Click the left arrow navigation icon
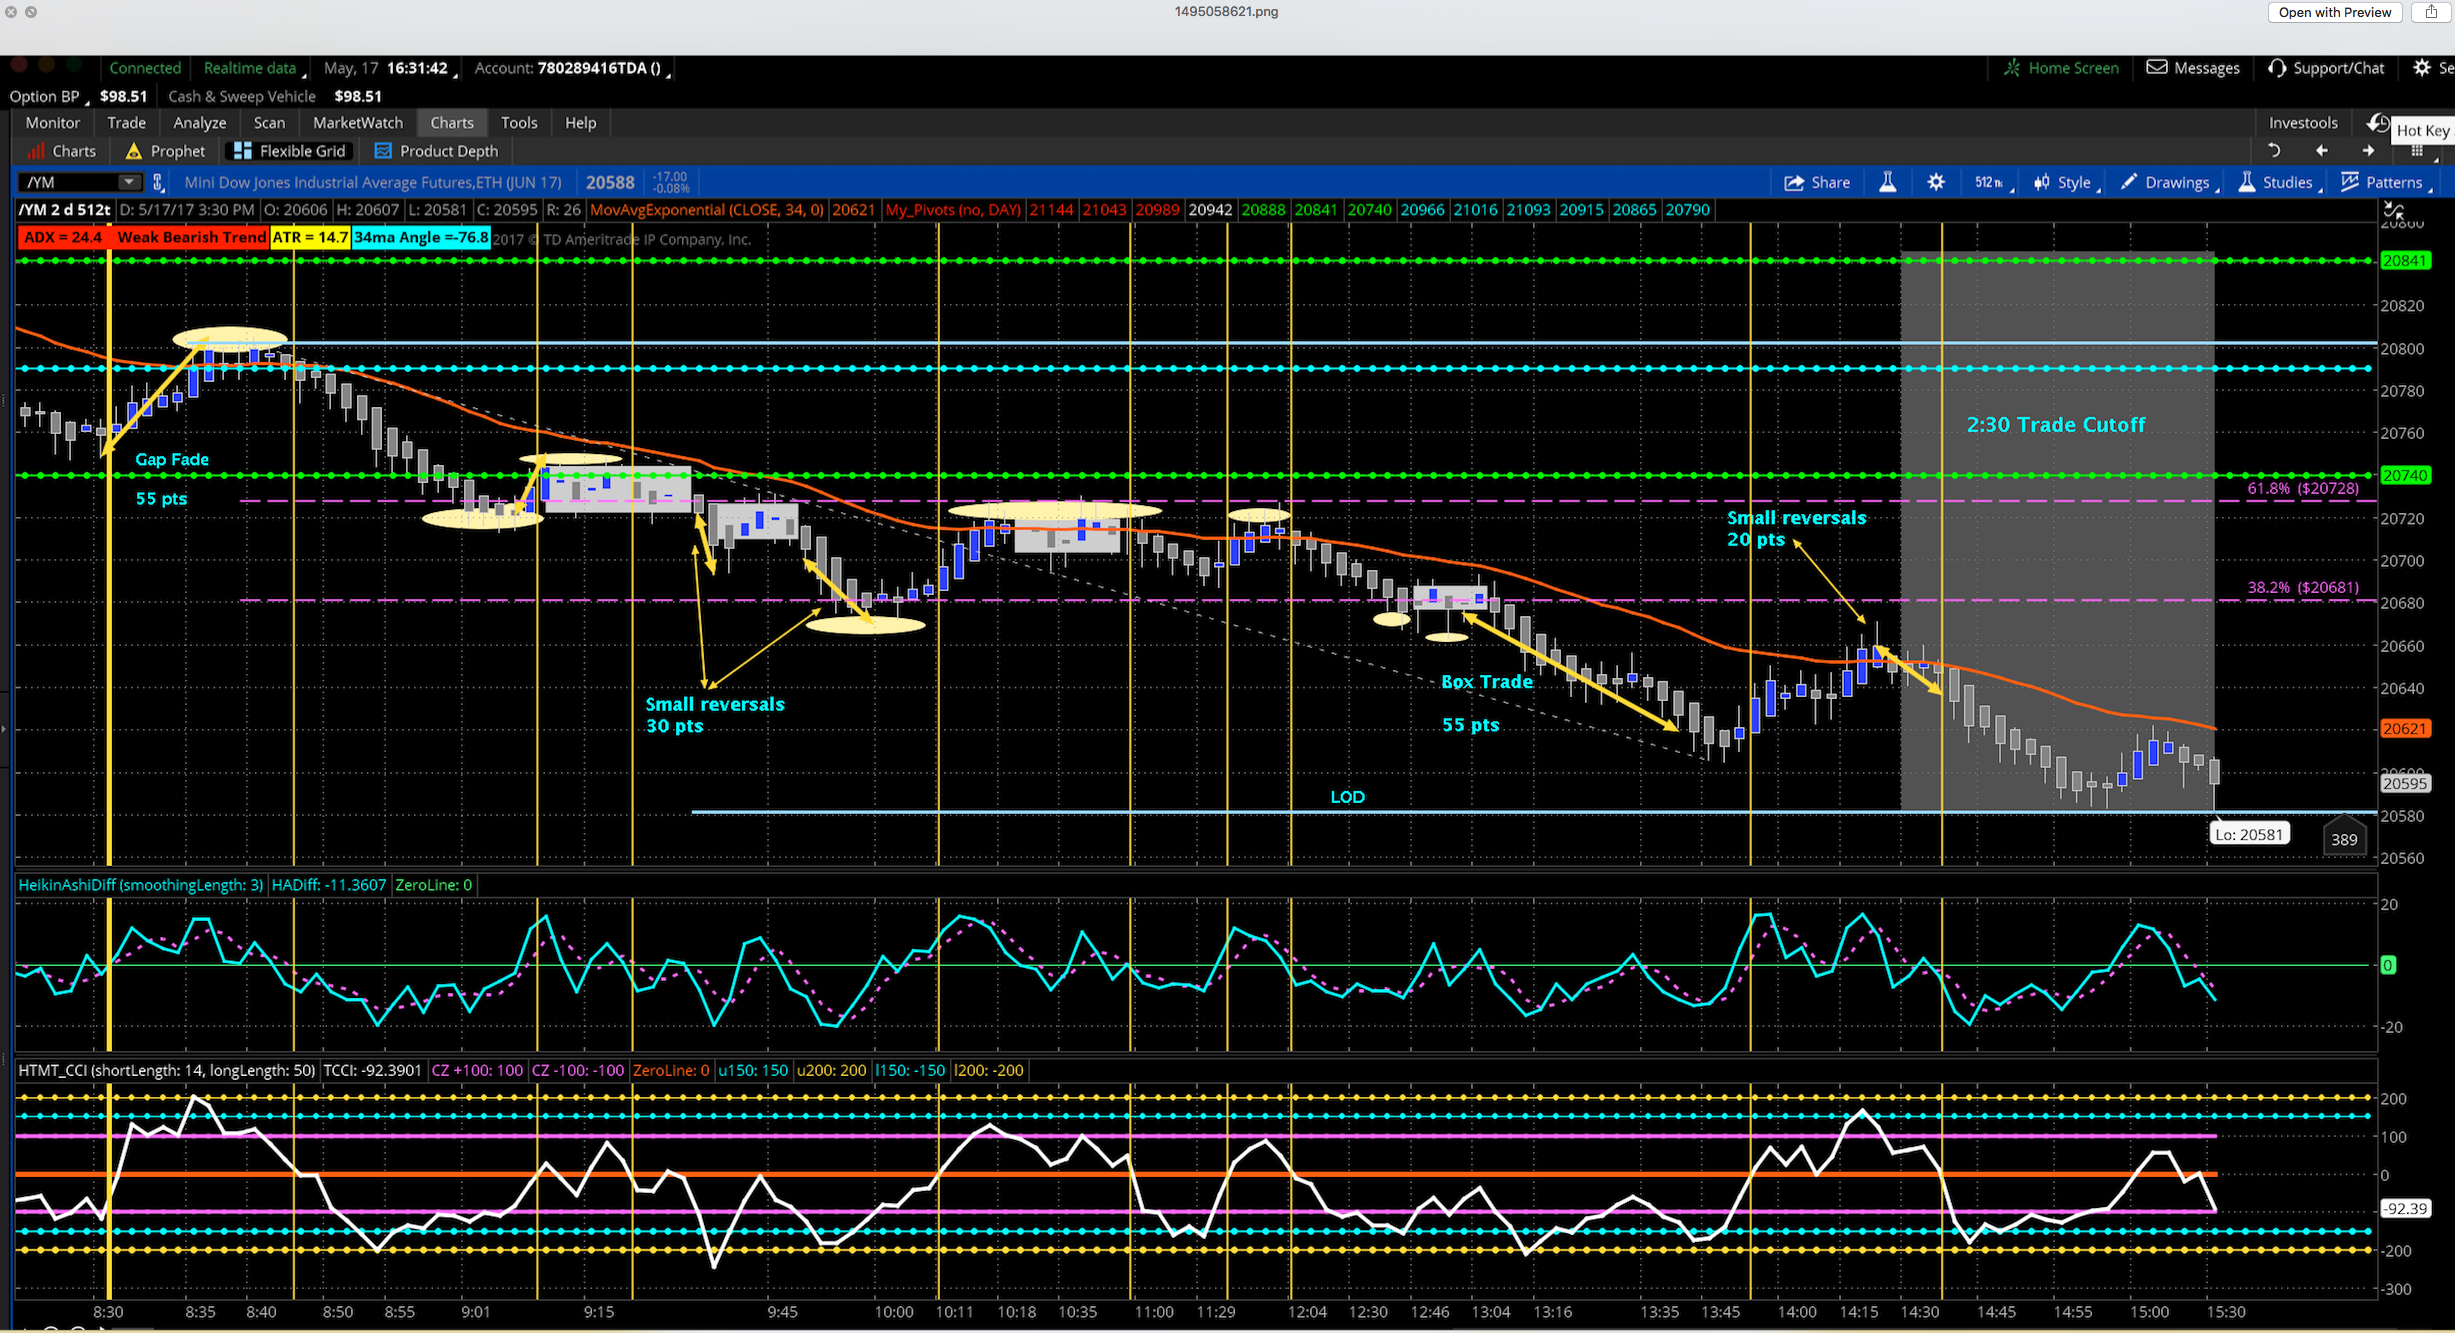Viewport: 2455px width, 1333px height. tap(2321, 151)
